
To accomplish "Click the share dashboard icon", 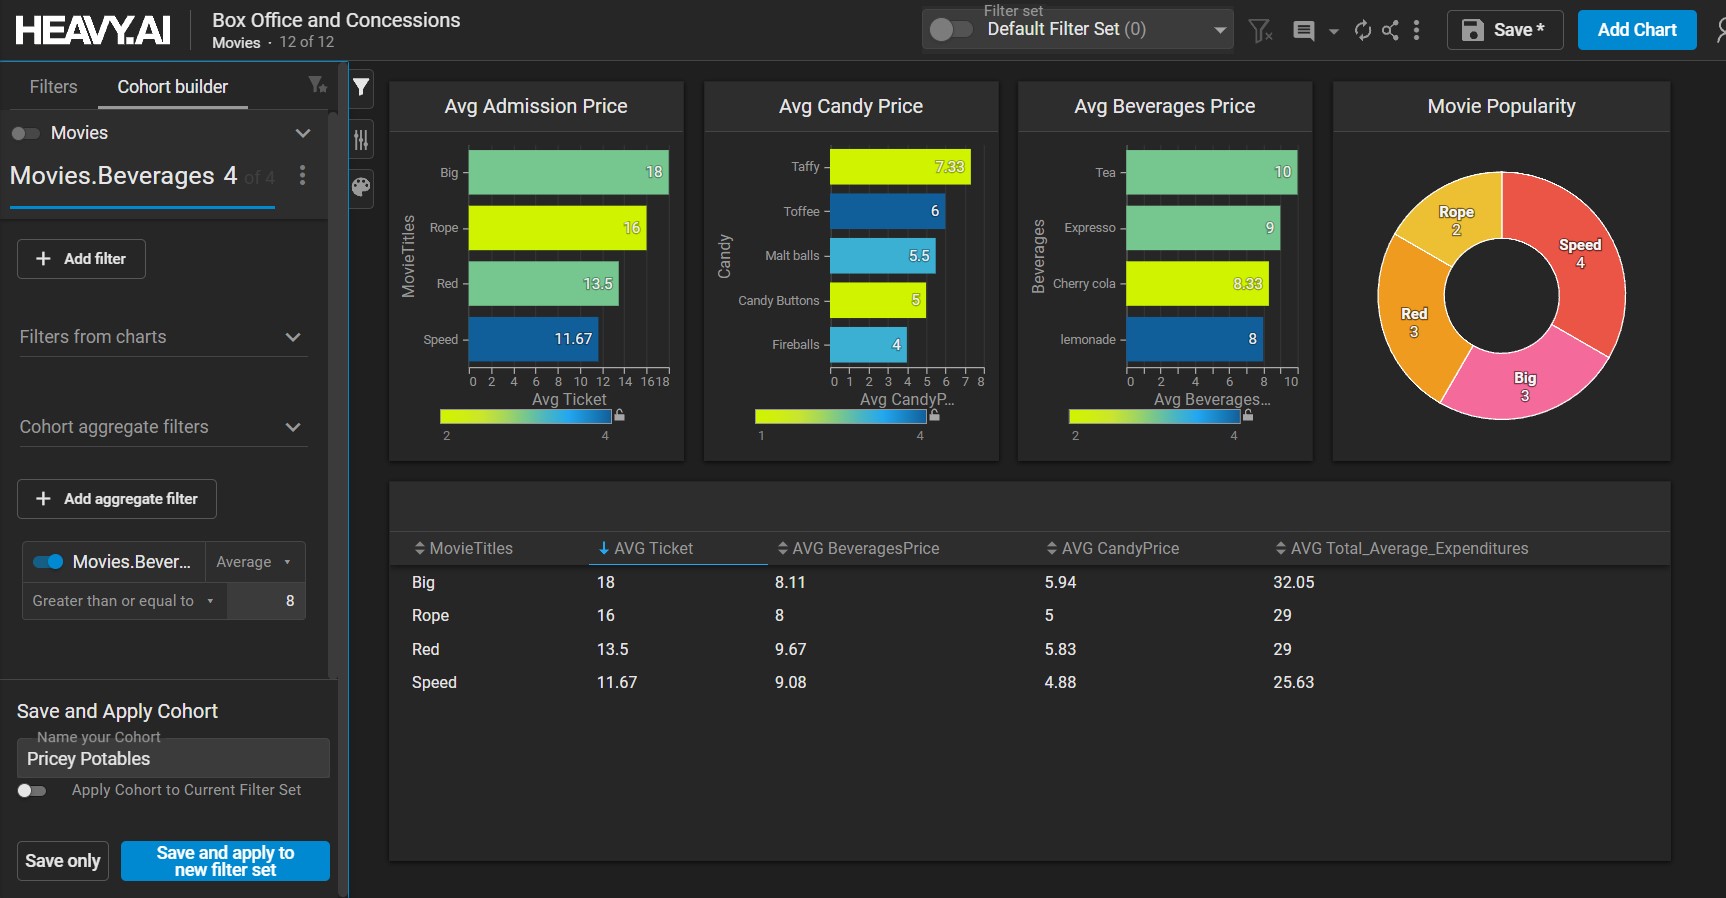I will [x=1390, y=31].
